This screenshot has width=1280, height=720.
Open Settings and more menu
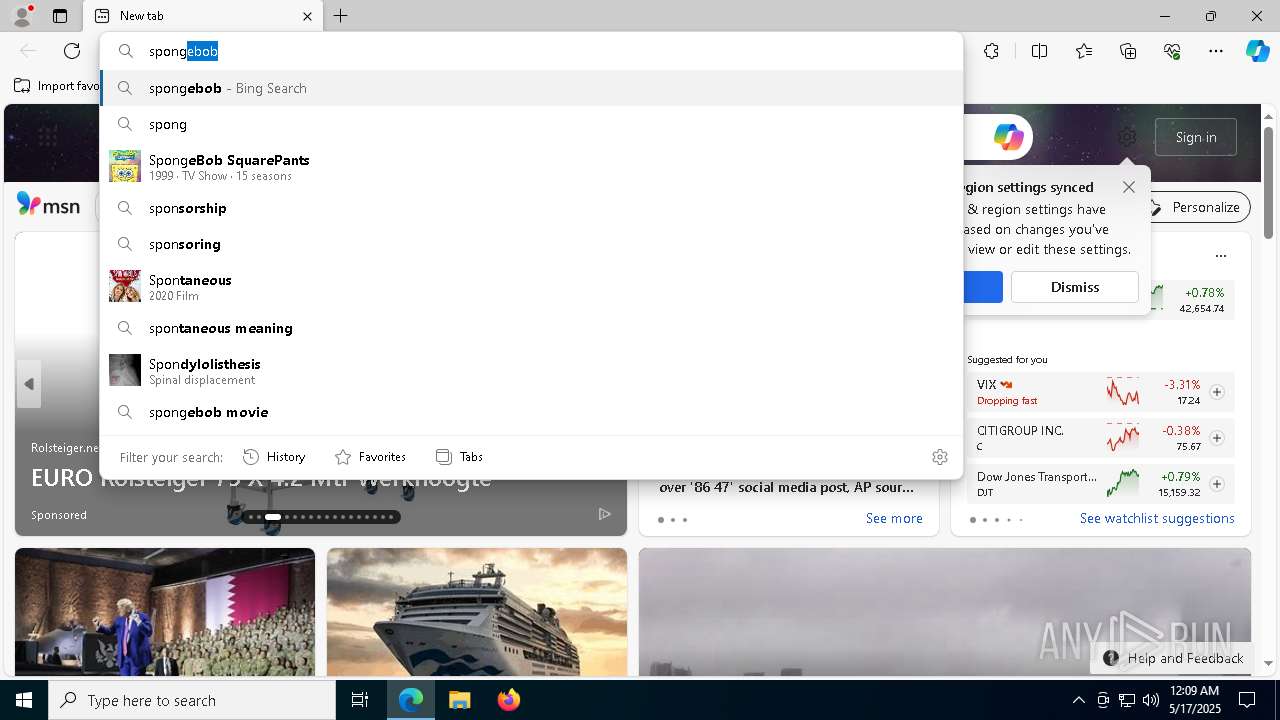[1216, 51]
